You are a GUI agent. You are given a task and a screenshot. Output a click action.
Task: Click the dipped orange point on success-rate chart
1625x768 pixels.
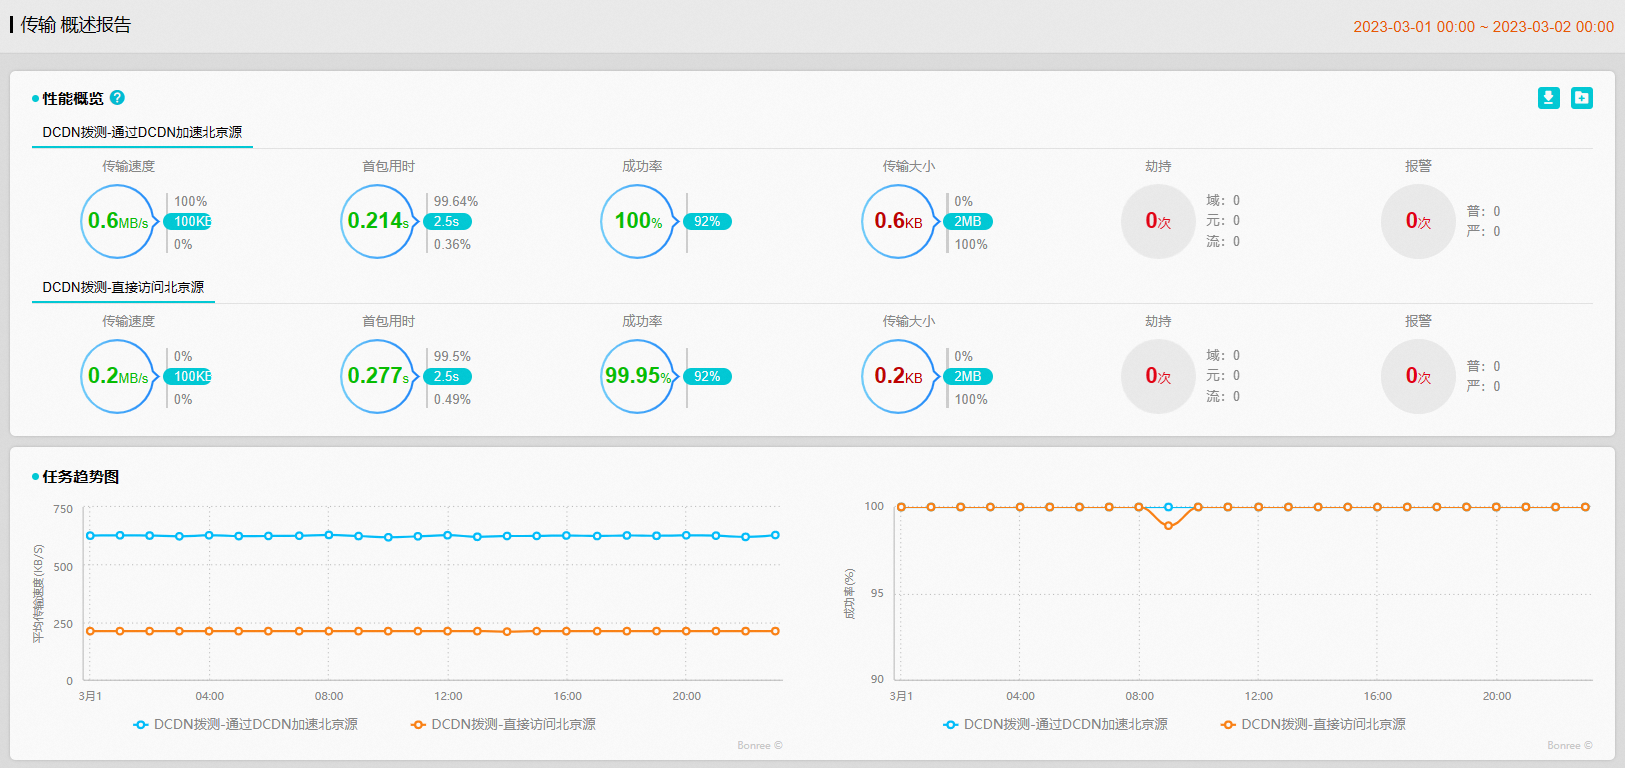click(1168, 525)
